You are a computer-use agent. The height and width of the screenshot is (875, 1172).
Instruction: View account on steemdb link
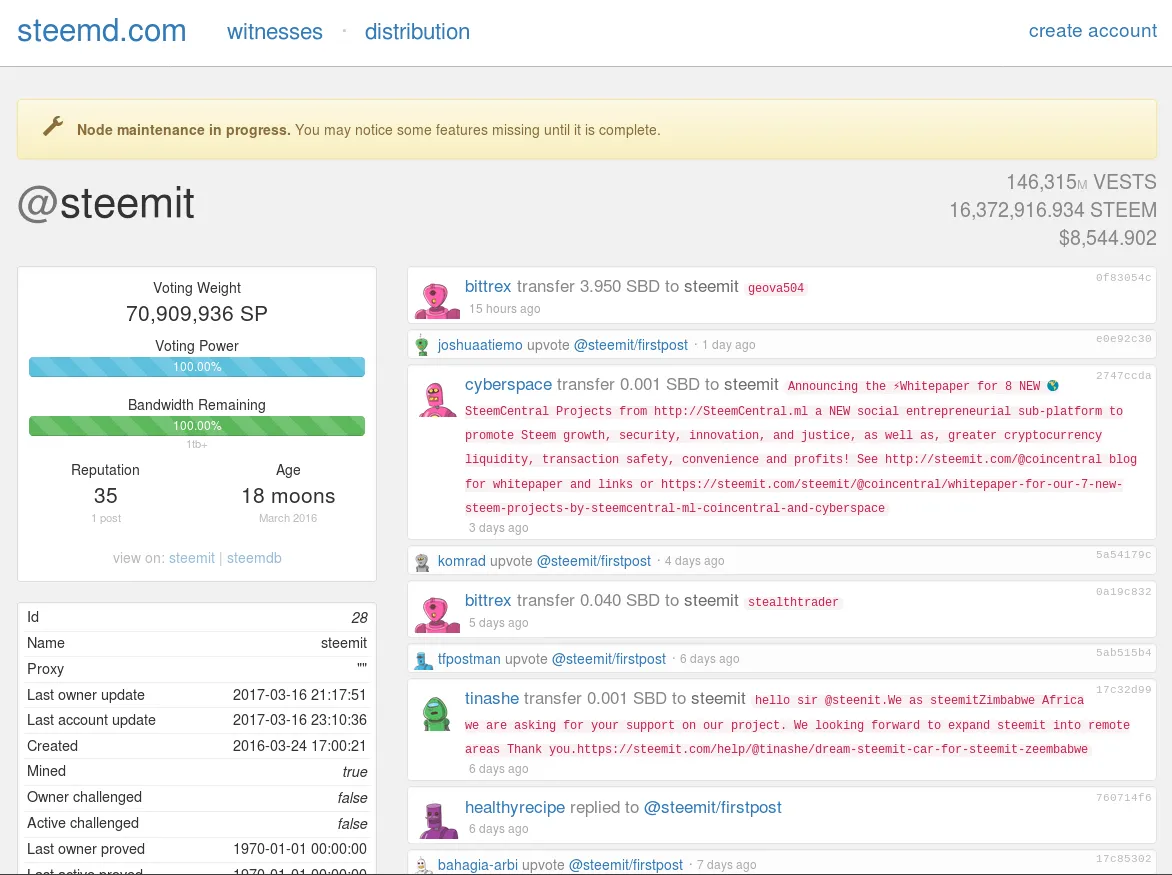click(x=254, y=558)
